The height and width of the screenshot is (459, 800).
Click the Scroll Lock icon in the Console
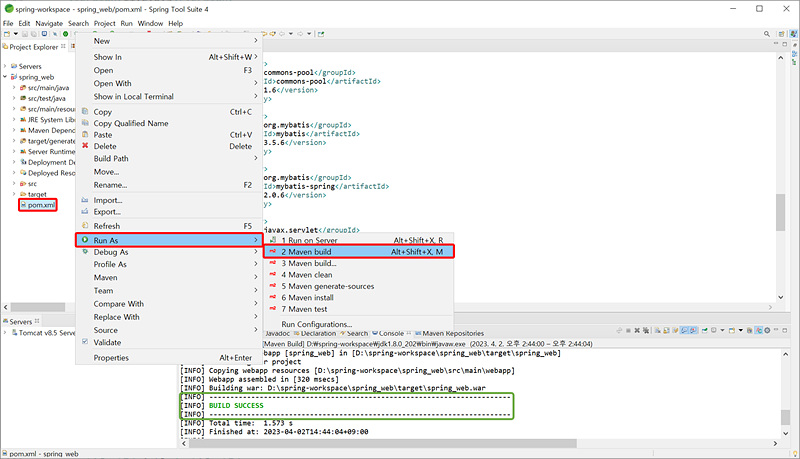point(666,330)
